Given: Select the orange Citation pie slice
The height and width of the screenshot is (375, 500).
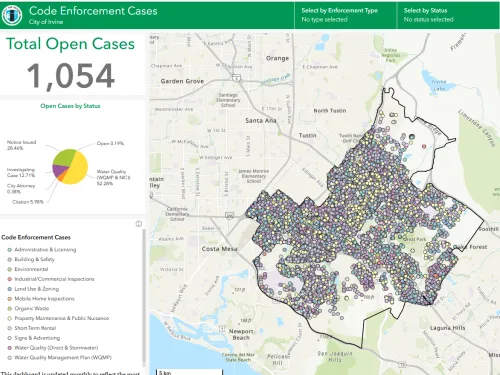Looking at the screenshot, I should click(61, 177).
